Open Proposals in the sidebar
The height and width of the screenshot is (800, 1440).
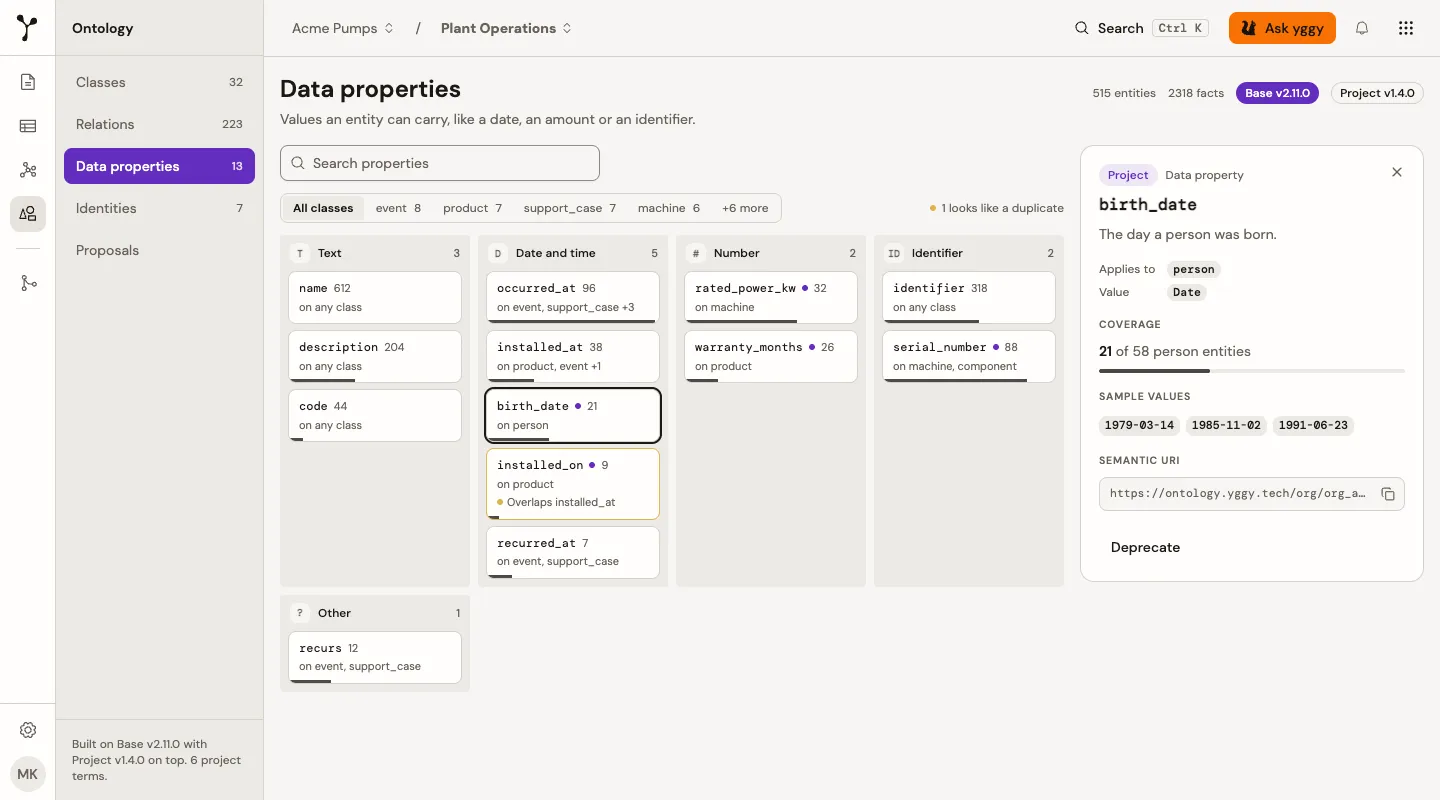[159, 250]
